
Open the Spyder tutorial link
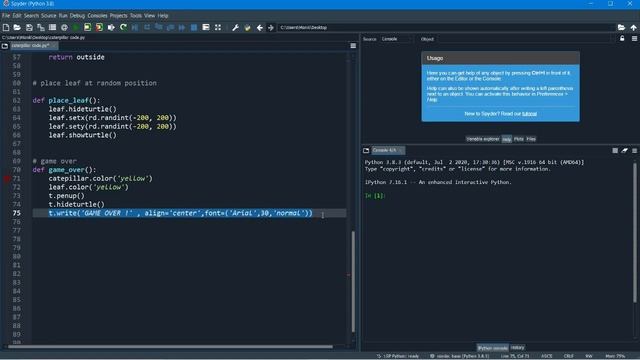[x=529, y=114]
